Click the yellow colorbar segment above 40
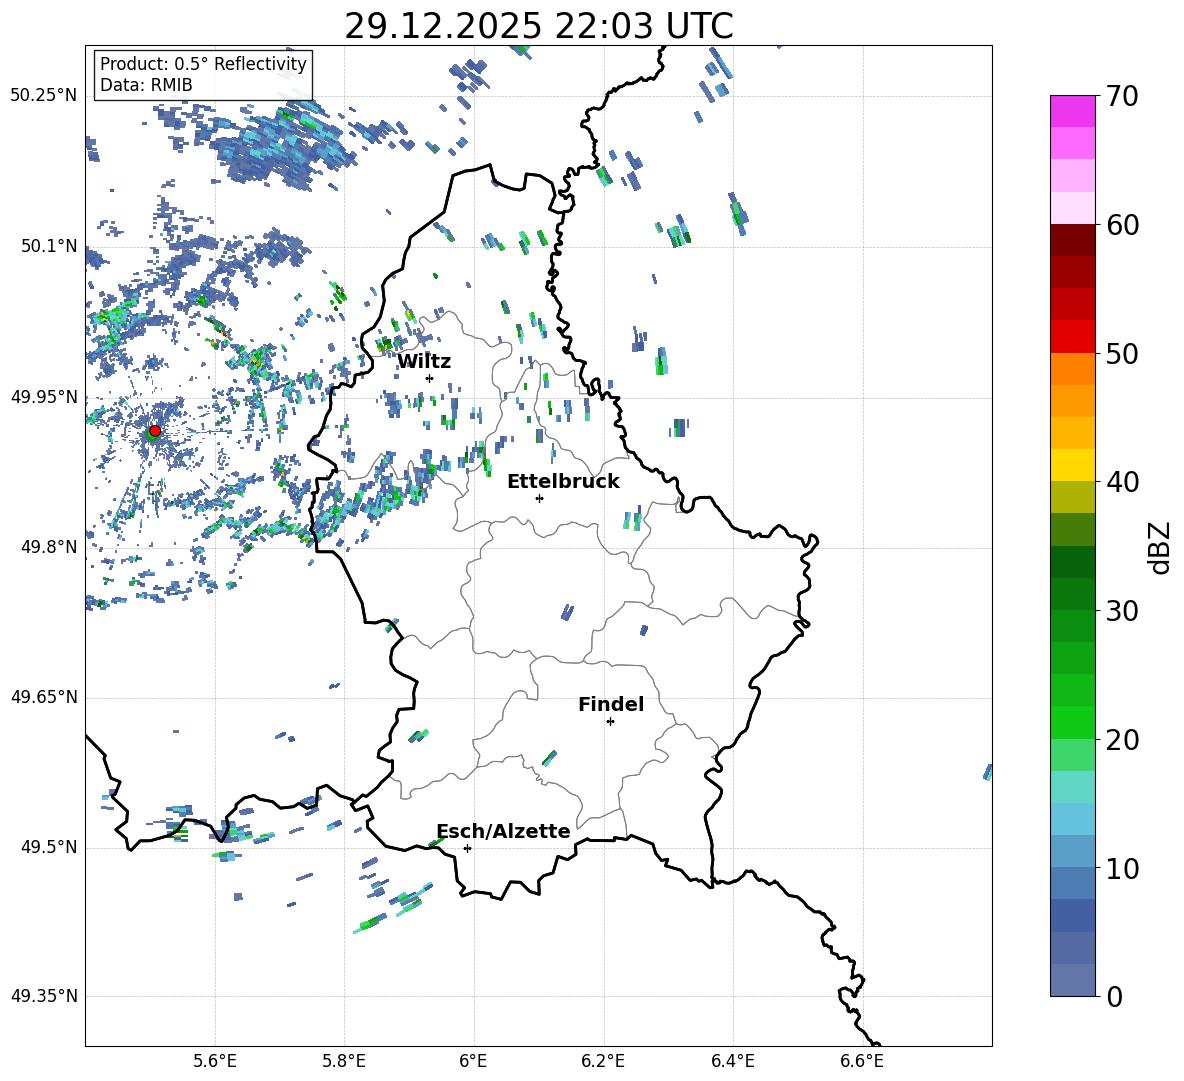 point(1072,465)
